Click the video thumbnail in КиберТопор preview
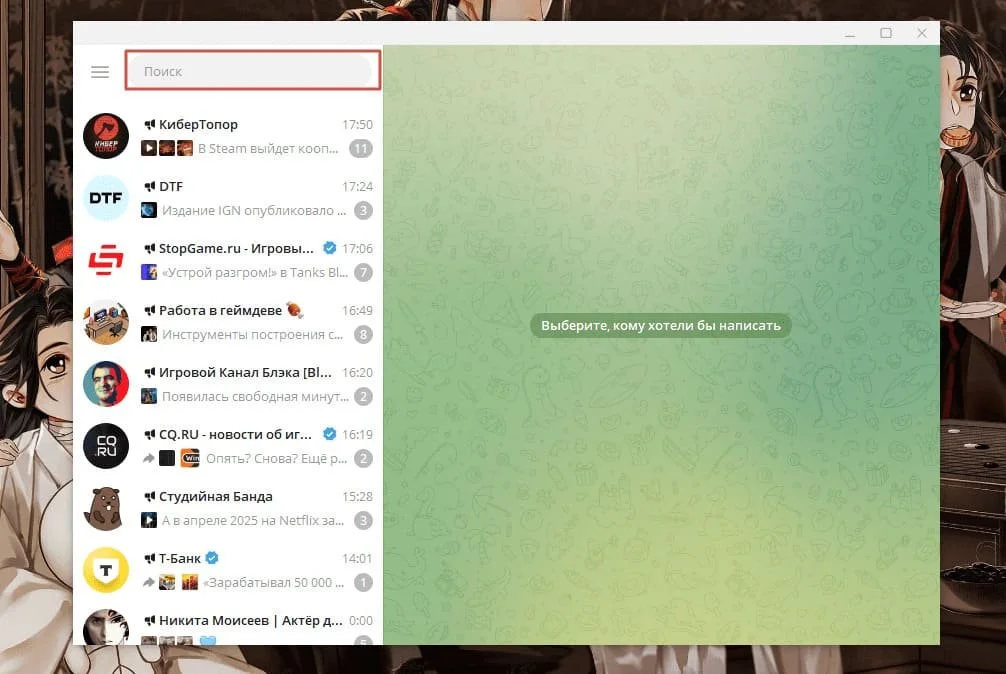This screenshot has height=674, width=1006. (x=149, y=148)
